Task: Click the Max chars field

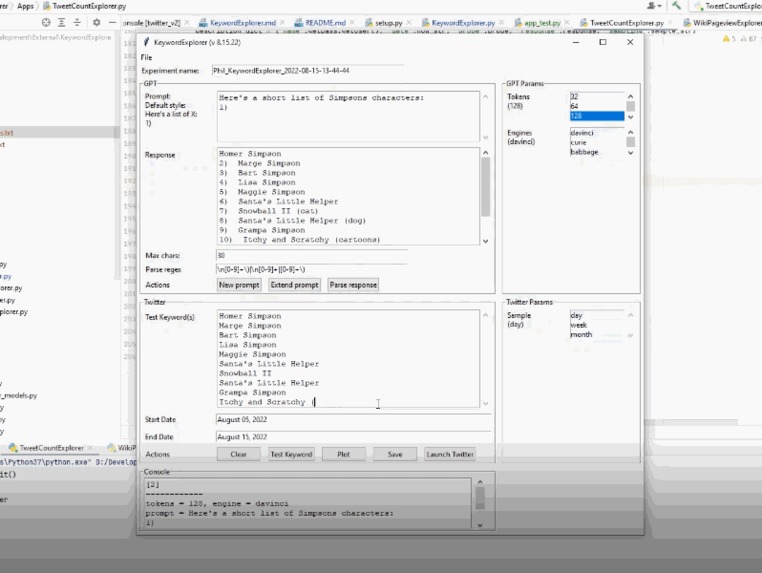Action: point(311,255)
